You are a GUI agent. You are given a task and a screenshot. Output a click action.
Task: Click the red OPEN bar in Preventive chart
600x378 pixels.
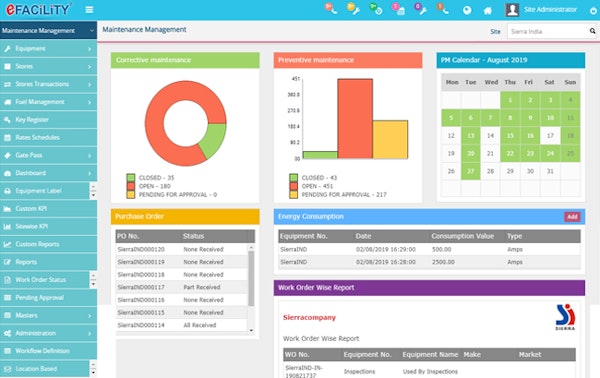(355, 119)
